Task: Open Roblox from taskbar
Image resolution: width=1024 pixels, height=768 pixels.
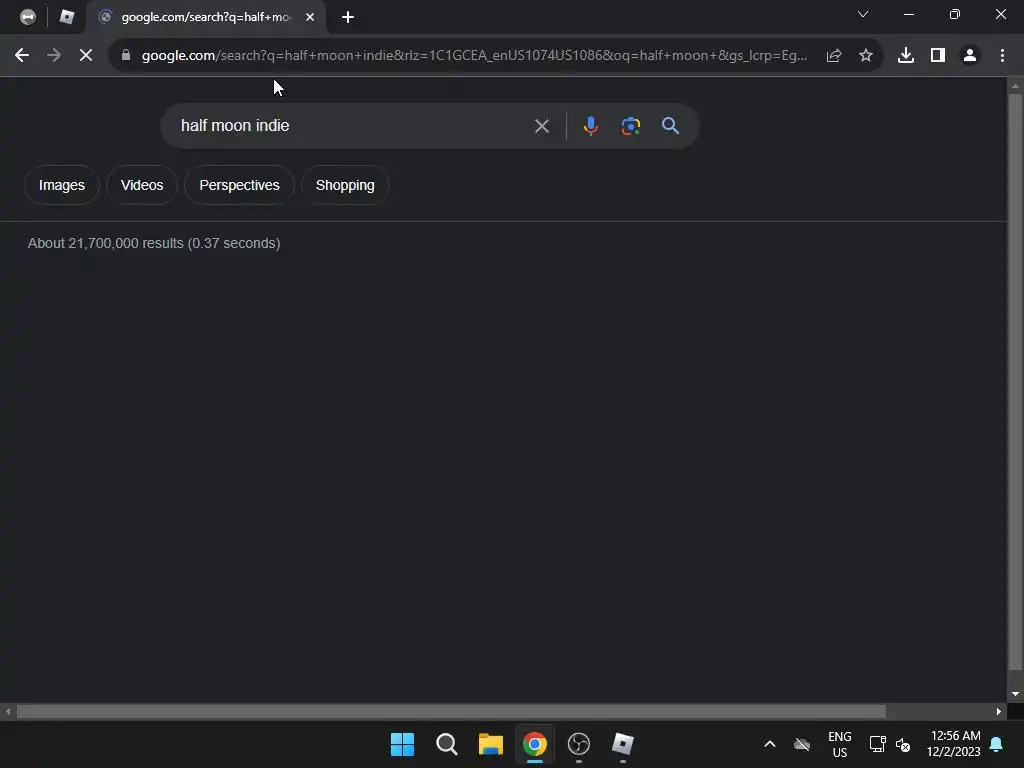Action: pos(623,744)
